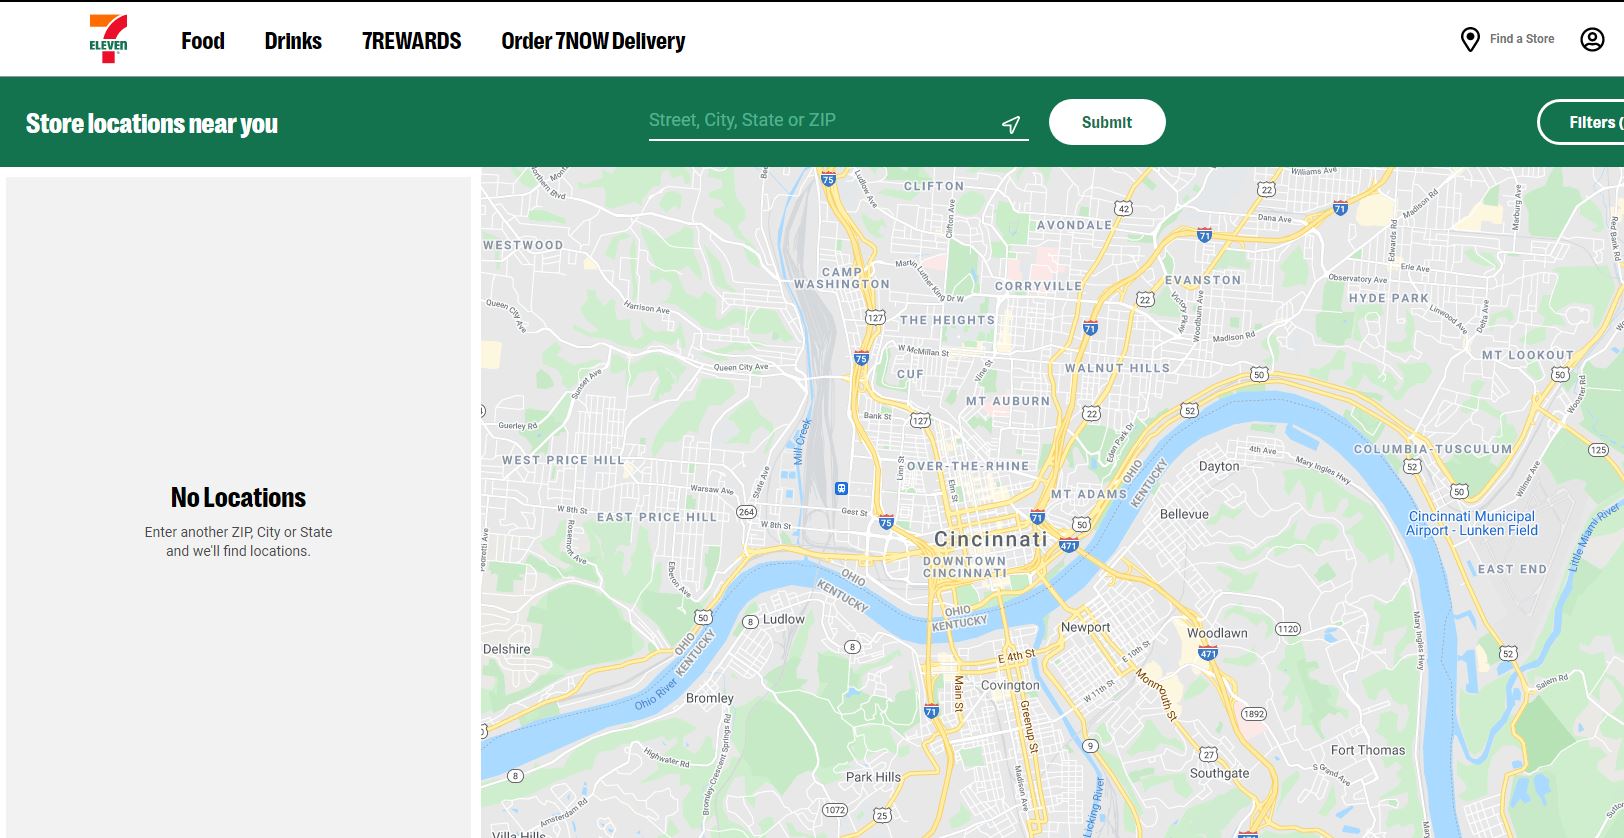Open the user account profile icon
This screenshot has height=838, width=1624.
coord(1592,39)
